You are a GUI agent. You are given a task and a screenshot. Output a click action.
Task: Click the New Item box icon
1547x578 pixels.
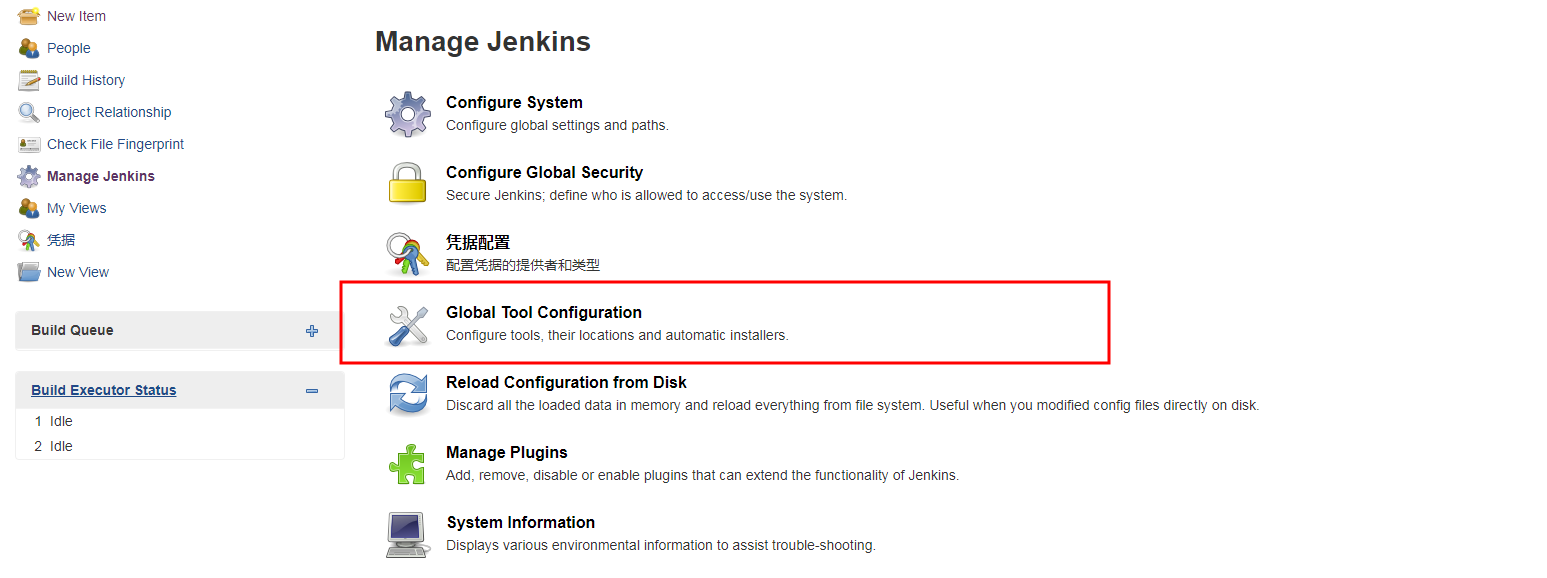29,16
